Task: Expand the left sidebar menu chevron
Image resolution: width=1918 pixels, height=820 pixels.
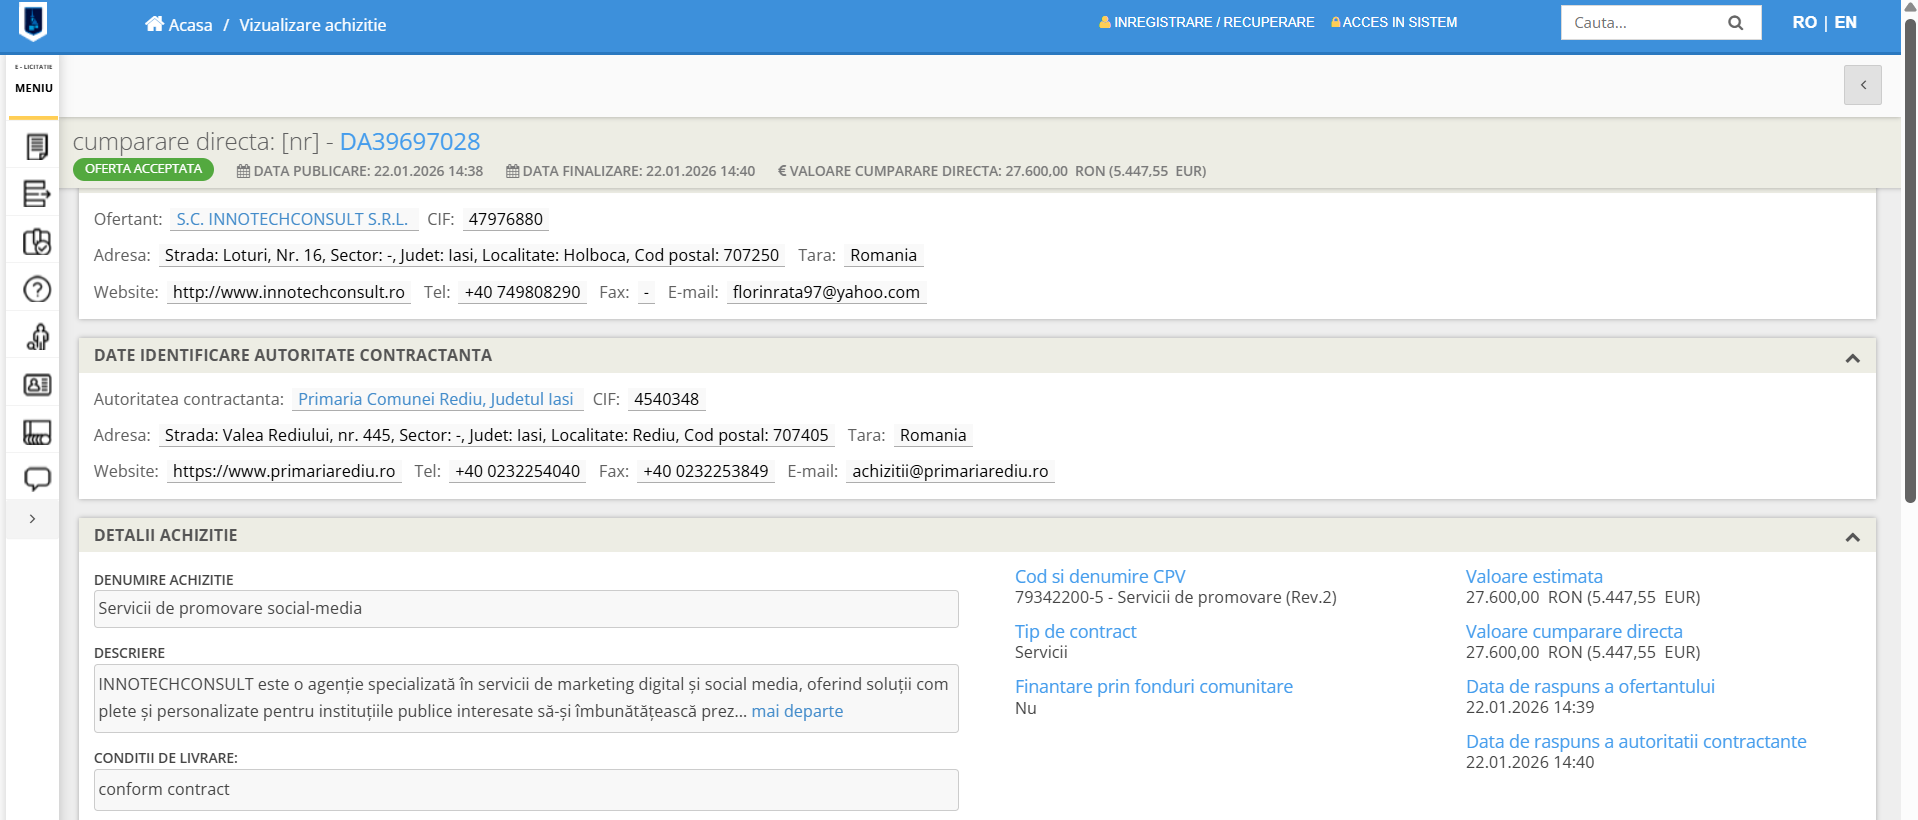Action: point(33,519)
